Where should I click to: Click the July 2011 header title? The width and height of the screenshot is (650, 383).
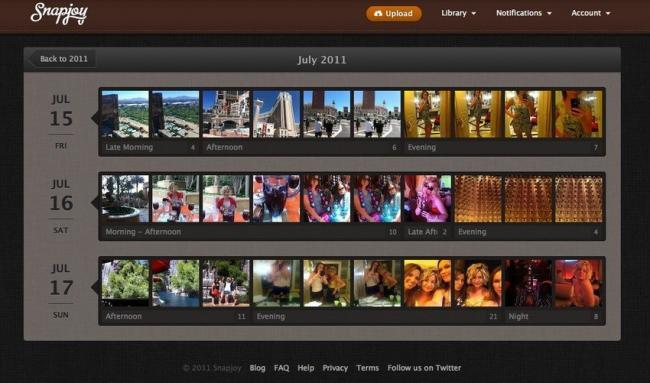coord(322,60)
